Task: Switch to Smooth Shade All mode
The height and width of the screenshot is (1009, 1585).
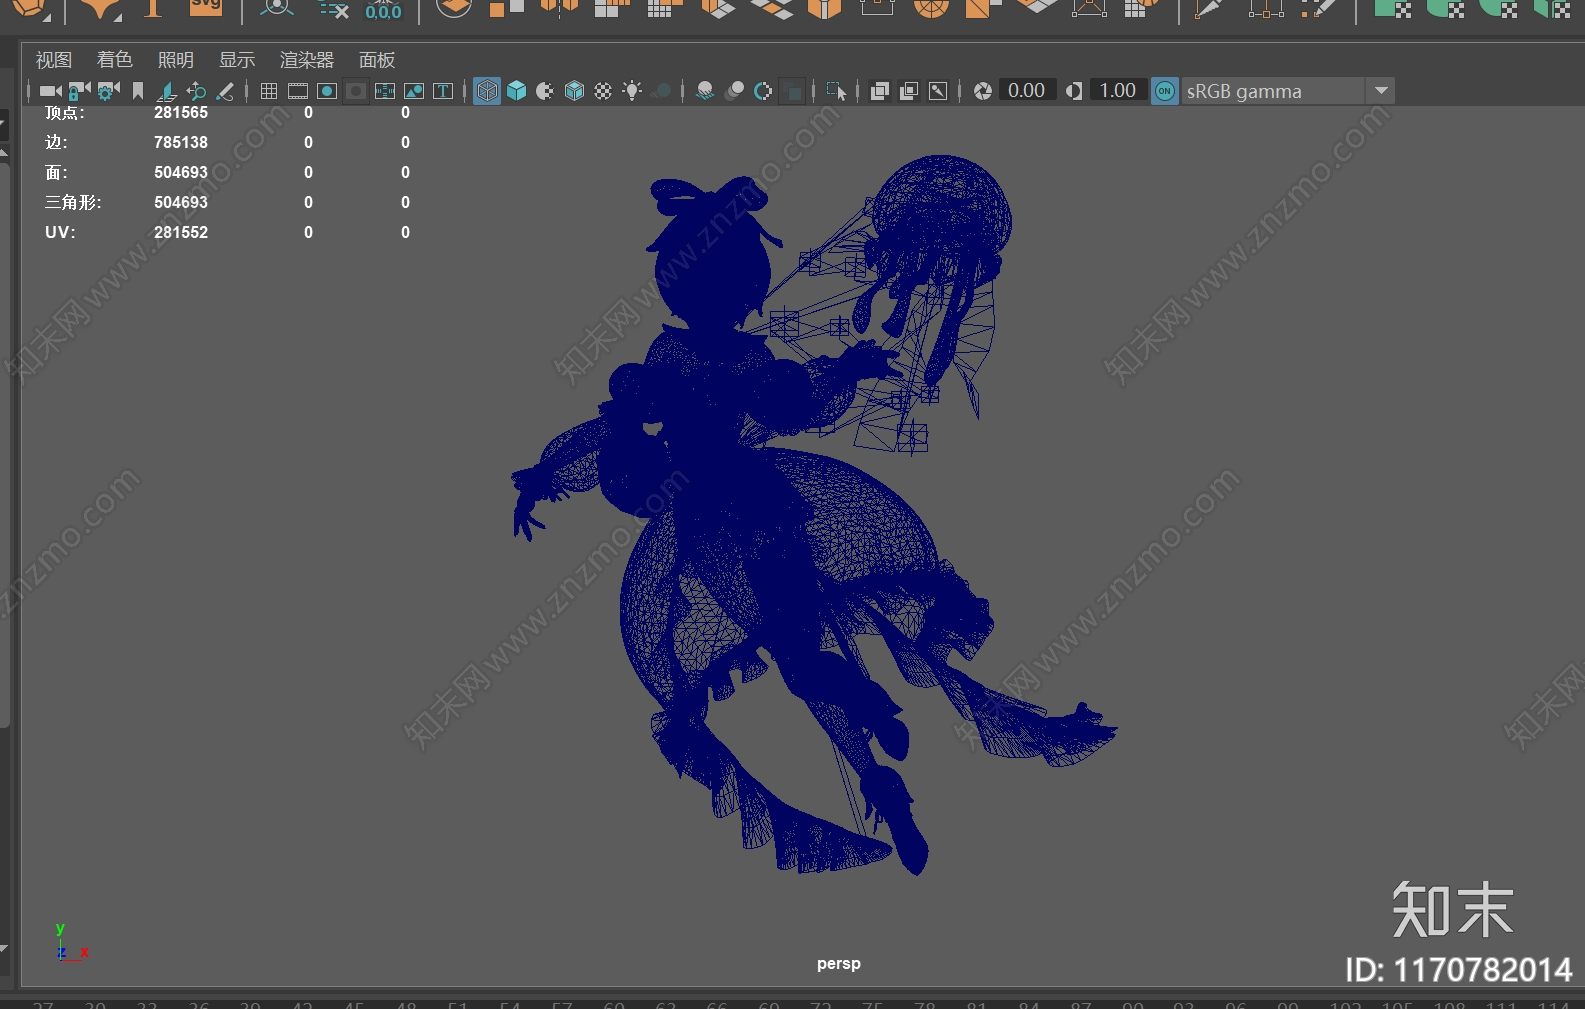Action: tap(516, 91)
